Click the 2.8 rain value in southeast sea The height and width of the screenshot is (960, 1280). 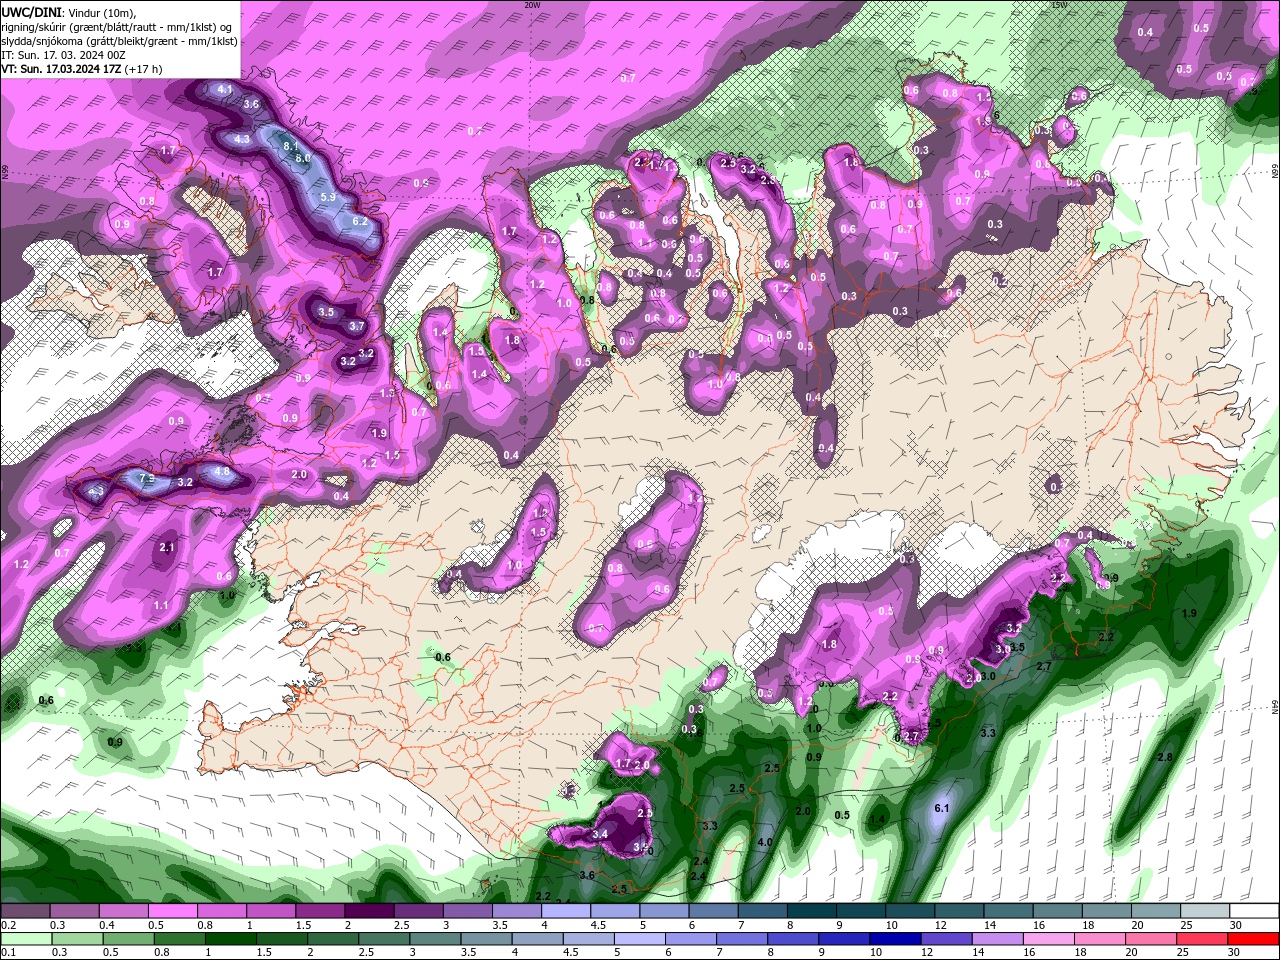(x=1165, y=758)
